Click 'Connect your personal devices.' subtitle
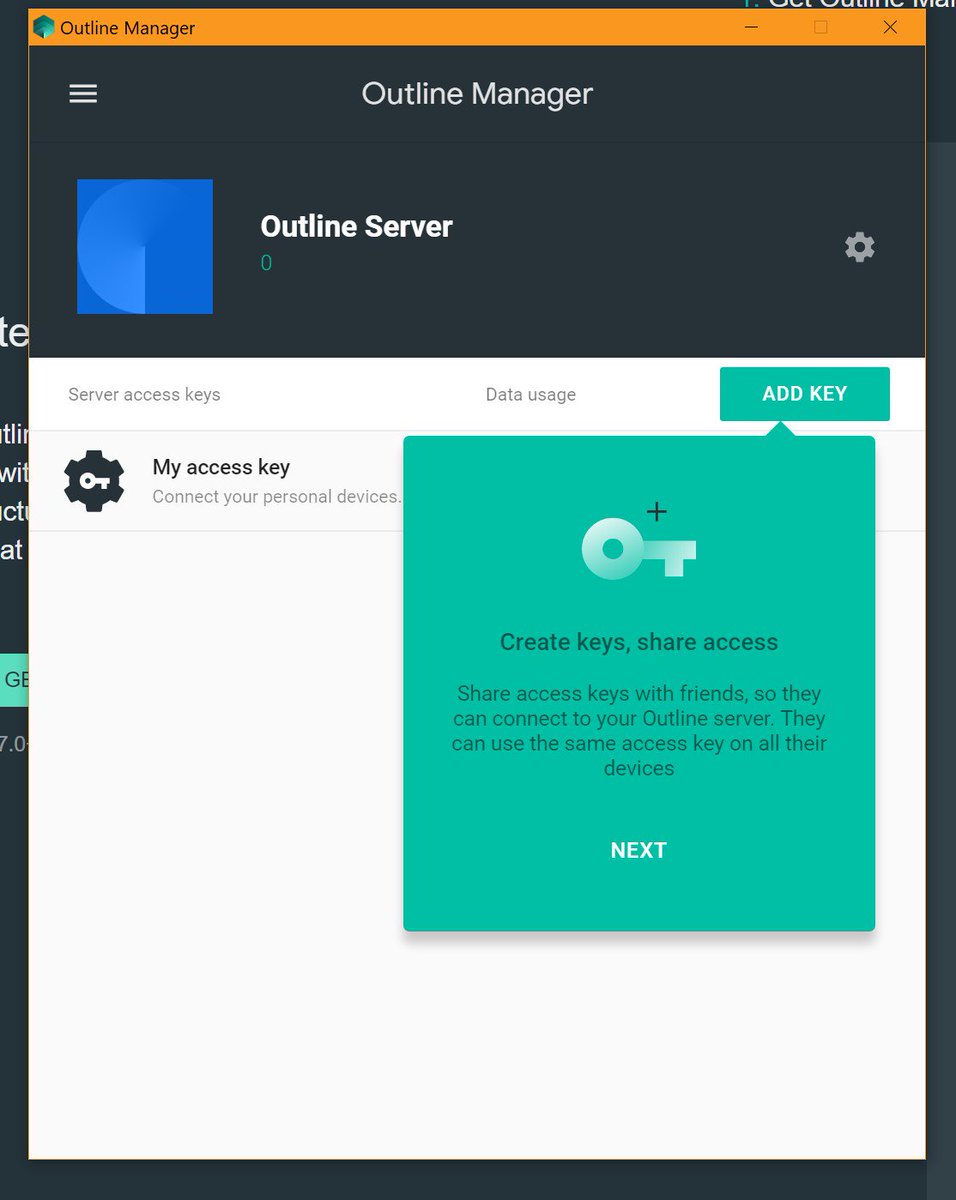The image size is (956, 1200). point(277,497)
